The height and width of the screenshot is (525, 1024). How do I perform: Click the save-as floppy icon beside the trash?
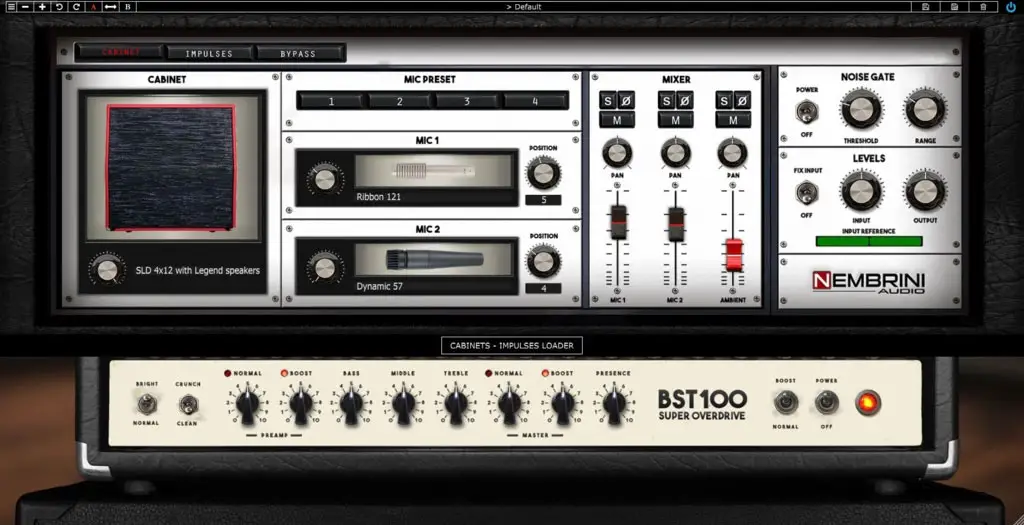pyautogui.click(x=955, y=7)
